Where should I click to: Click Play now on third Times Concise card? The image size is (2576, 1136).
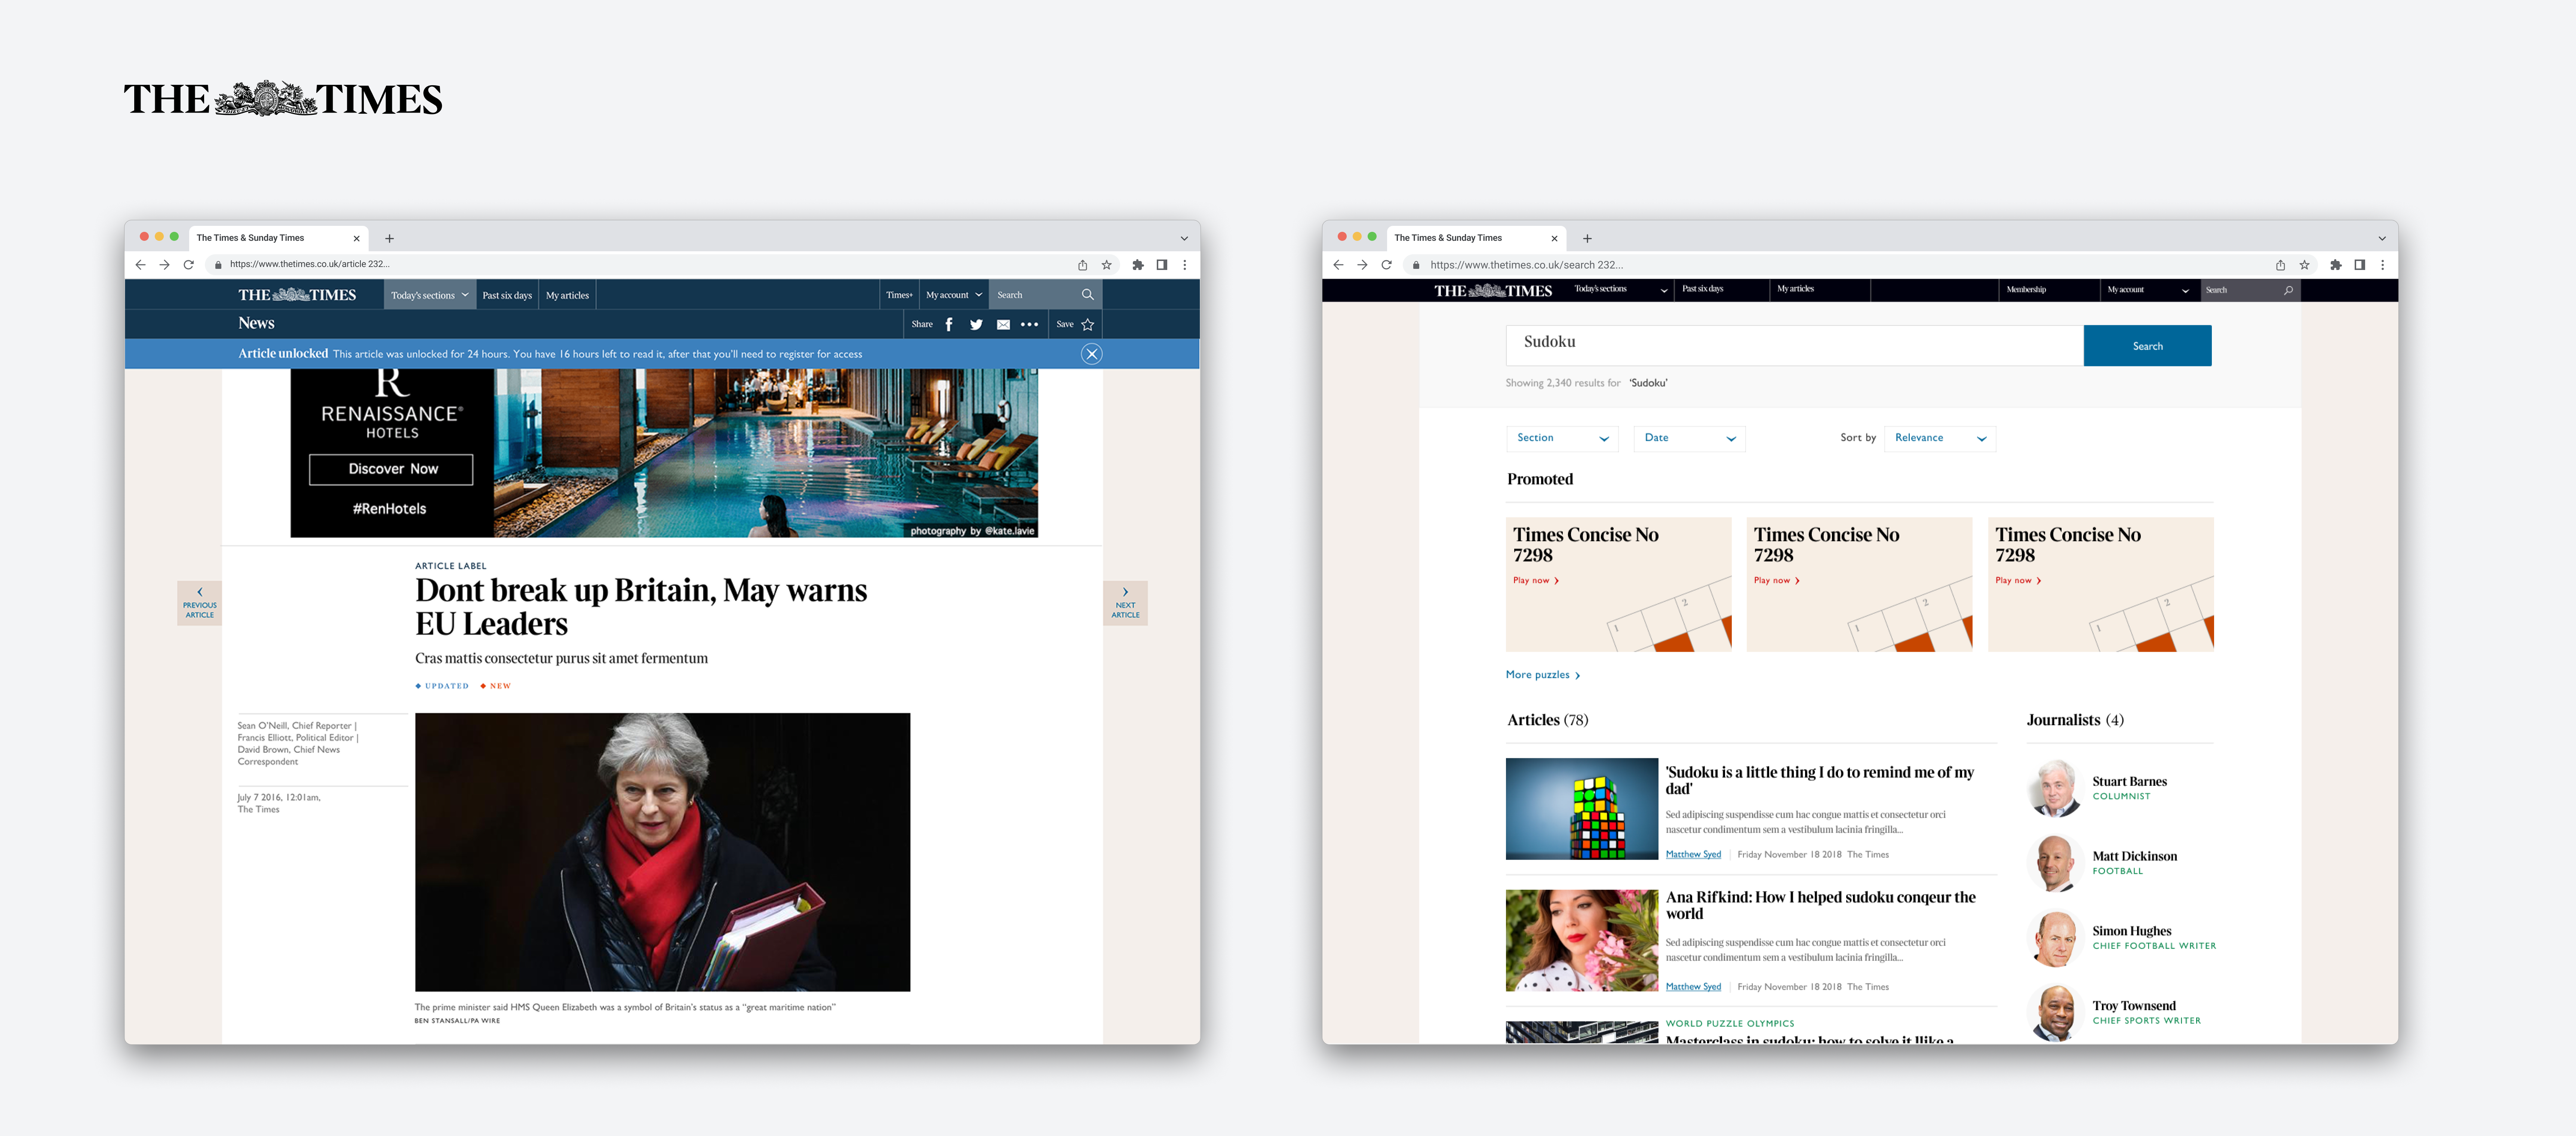[x=2018, y=581]
